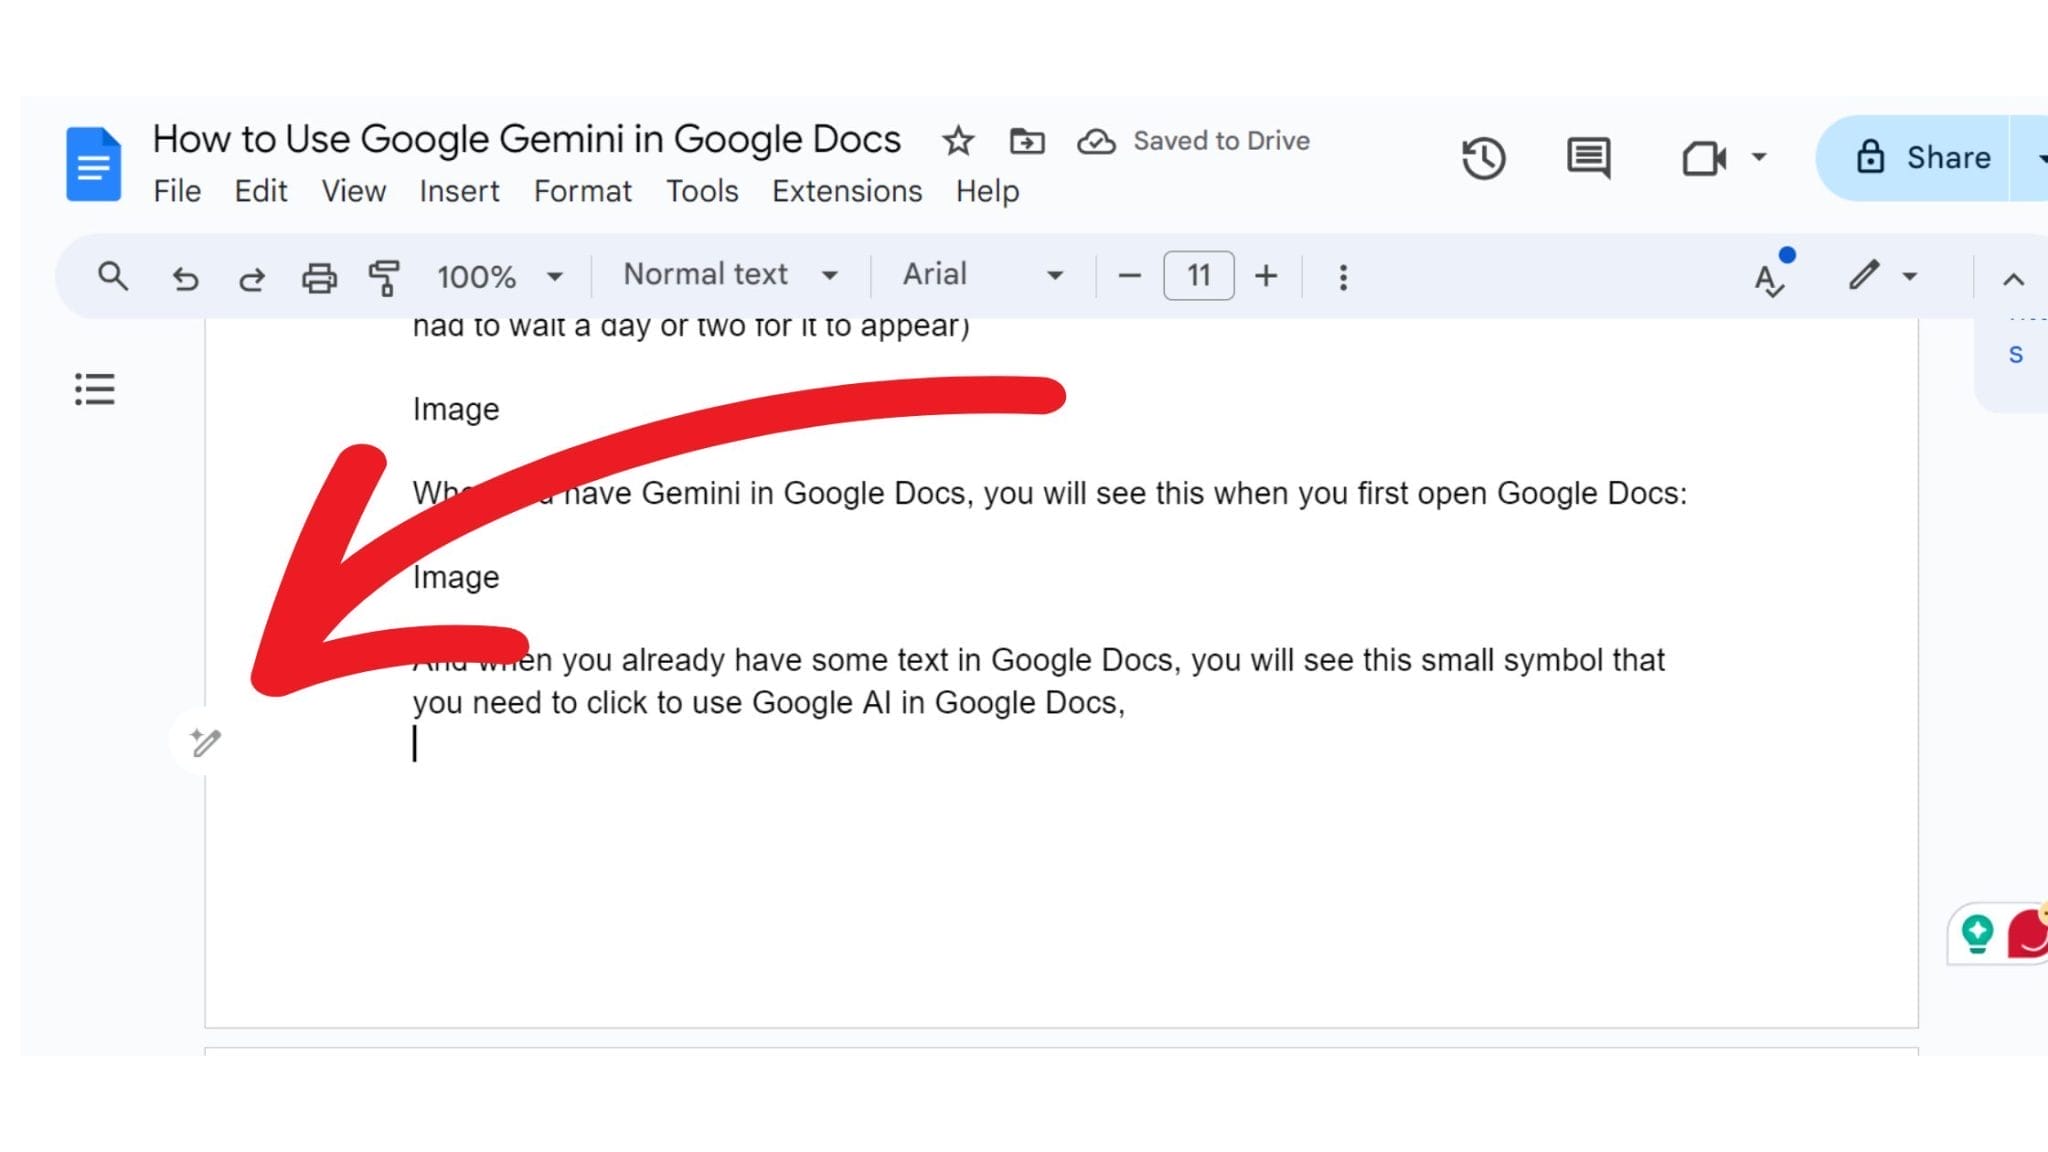Run the spelling and grammar check
The image size is (2048, 1152).
pos(1768,277)
